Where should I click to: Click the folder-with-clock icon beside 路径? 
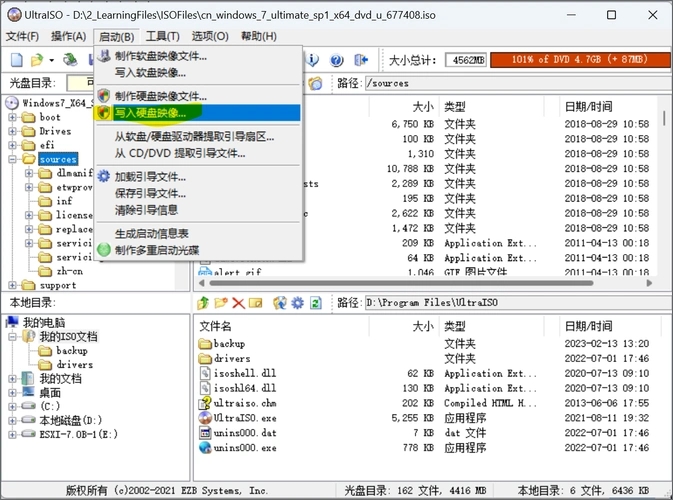click(315, 83)
